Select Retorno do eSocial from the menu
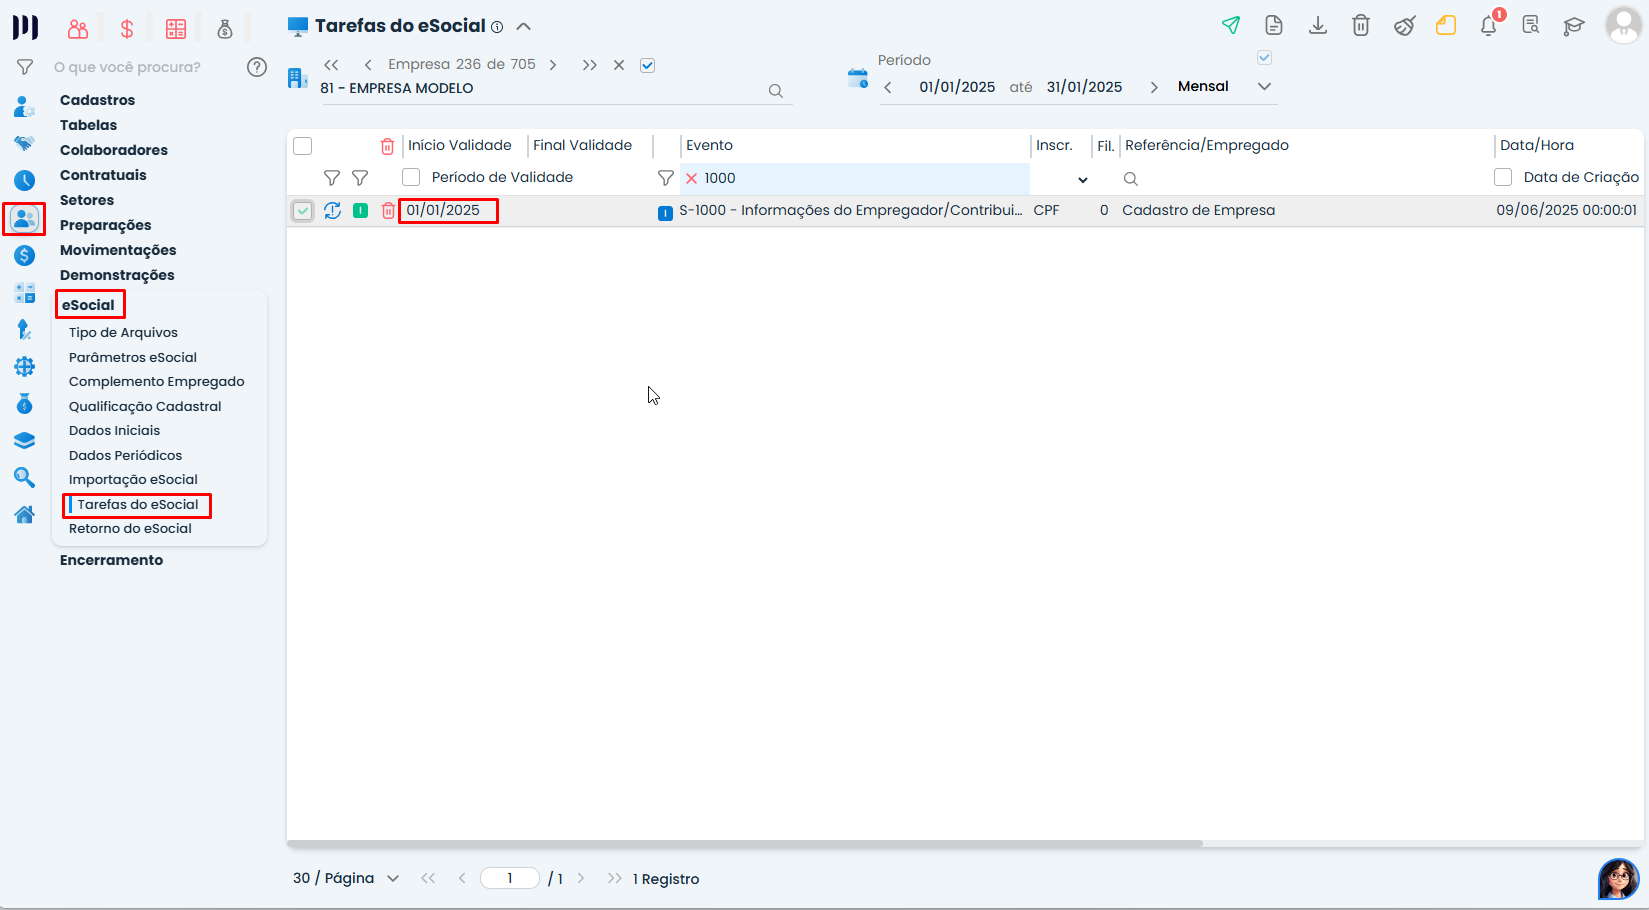 click(131, 528)
